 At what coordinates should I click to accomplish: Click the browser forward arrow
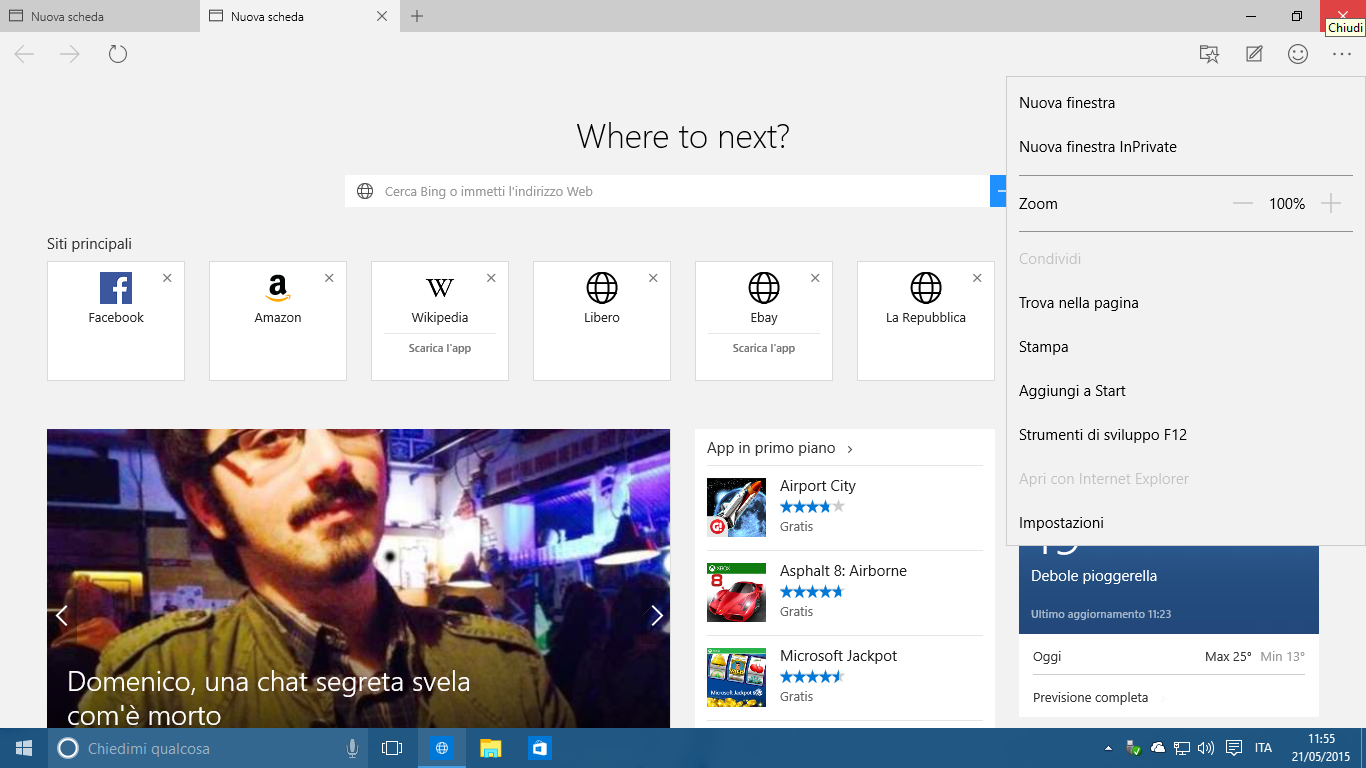[70, 54]
